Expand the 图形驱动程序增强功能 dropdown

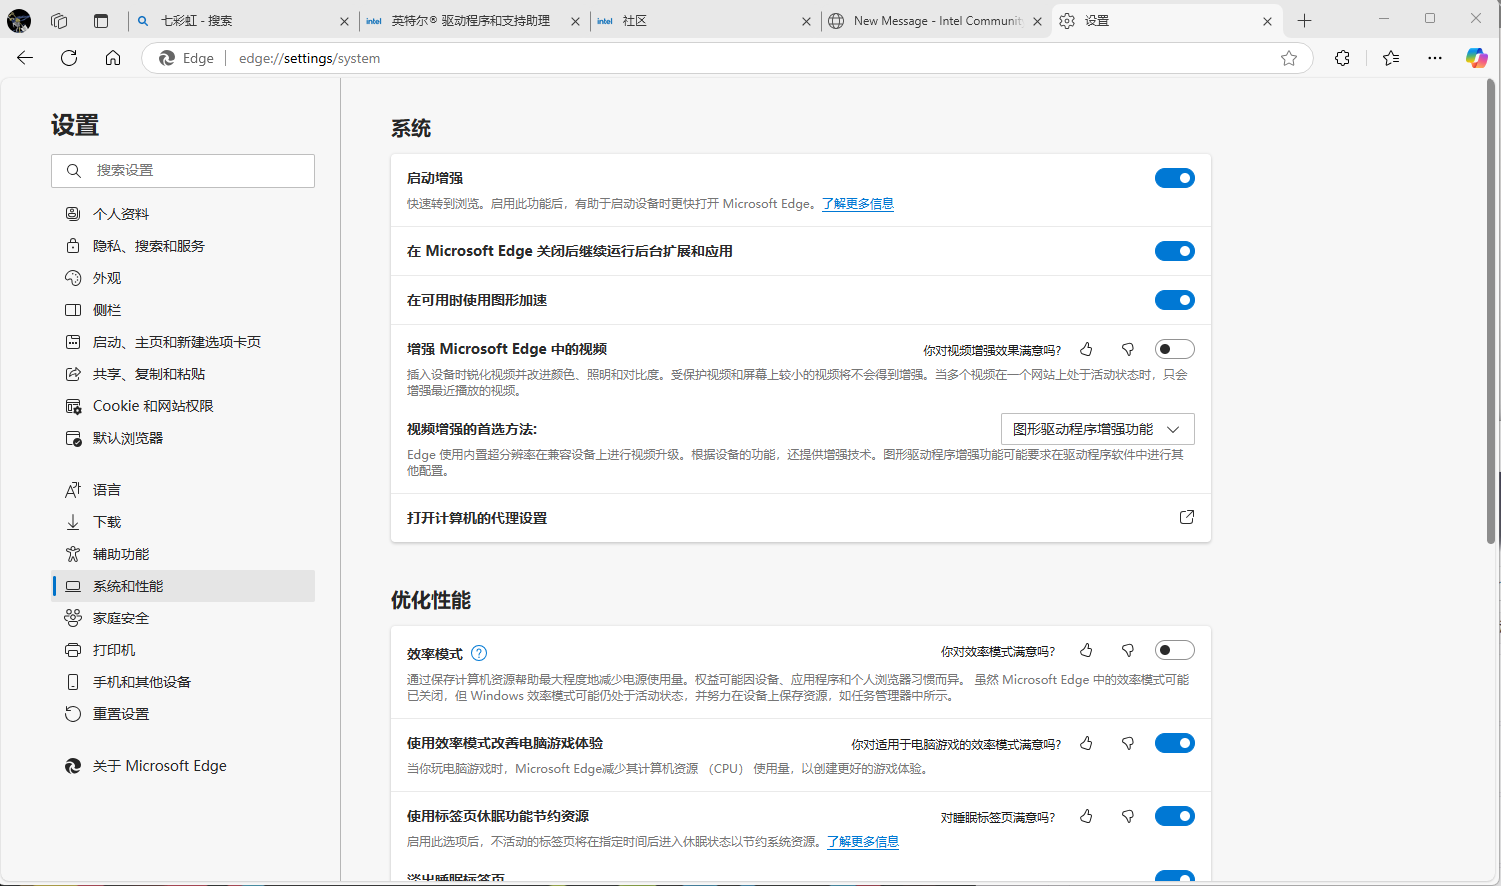point(1097,429)
